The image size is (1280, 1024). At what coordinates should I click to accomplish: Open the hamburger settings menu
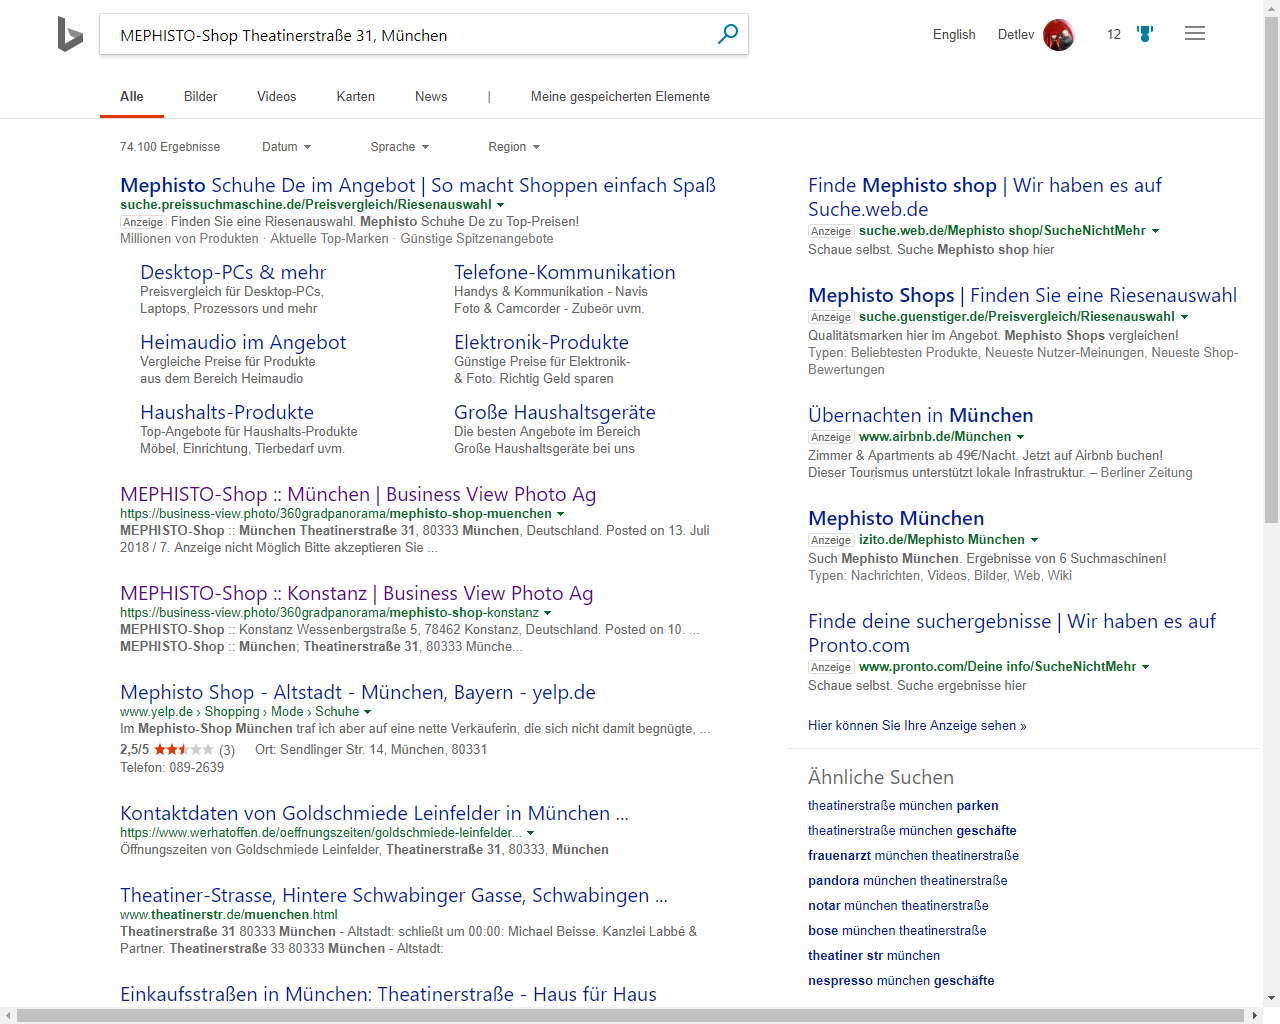coord(1194,34)
